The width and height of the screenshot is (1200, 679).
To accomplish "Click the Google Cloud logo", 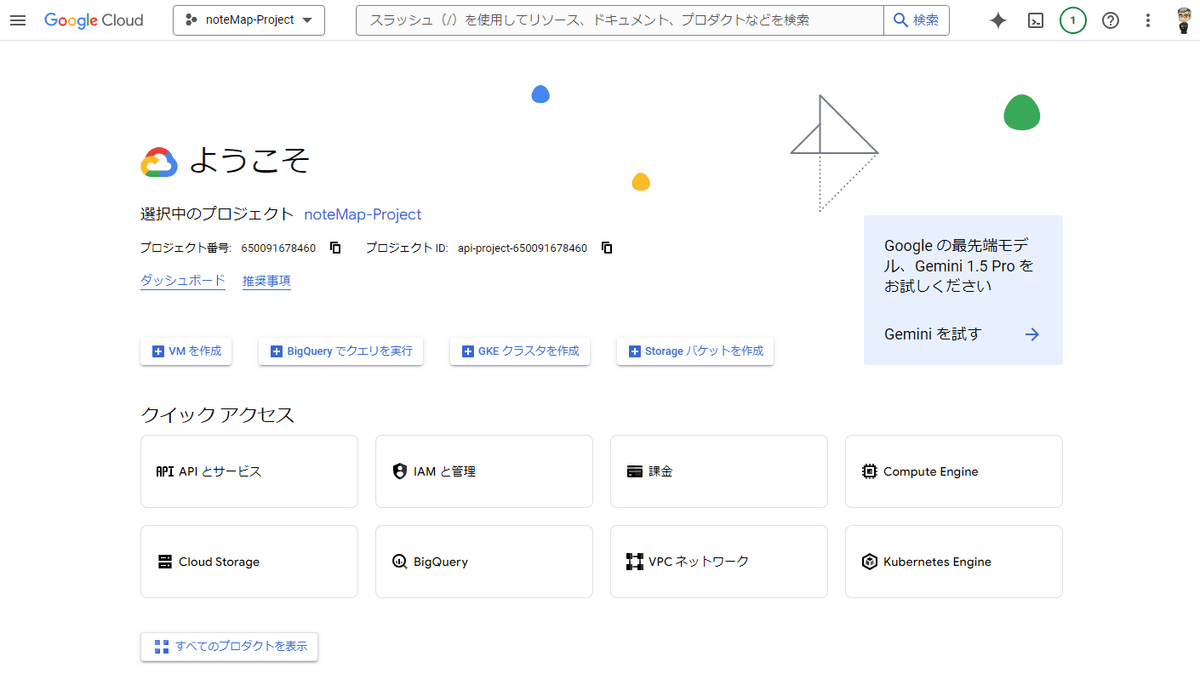I will pyautogui.click(x=94, y=20).
